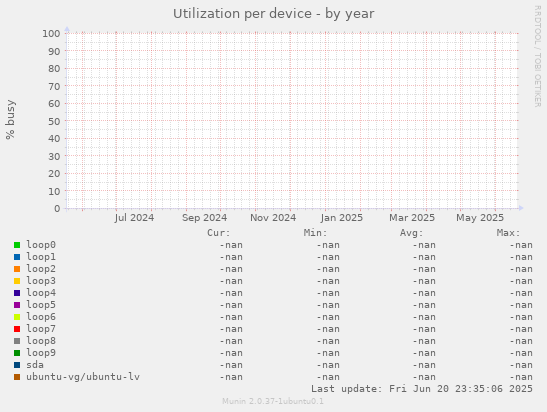Screen dimensions: 547x412
Task: Click the Cur value for loop7
Action: click(231, 329)
